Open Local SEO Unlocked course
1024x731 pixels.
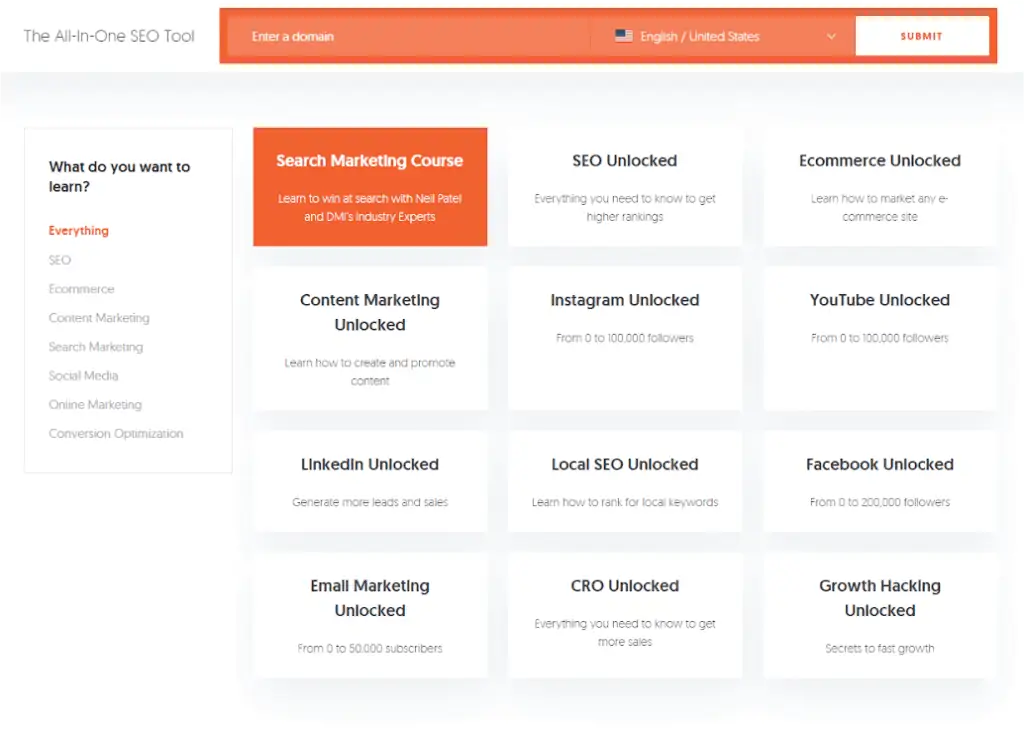[625, 481]
